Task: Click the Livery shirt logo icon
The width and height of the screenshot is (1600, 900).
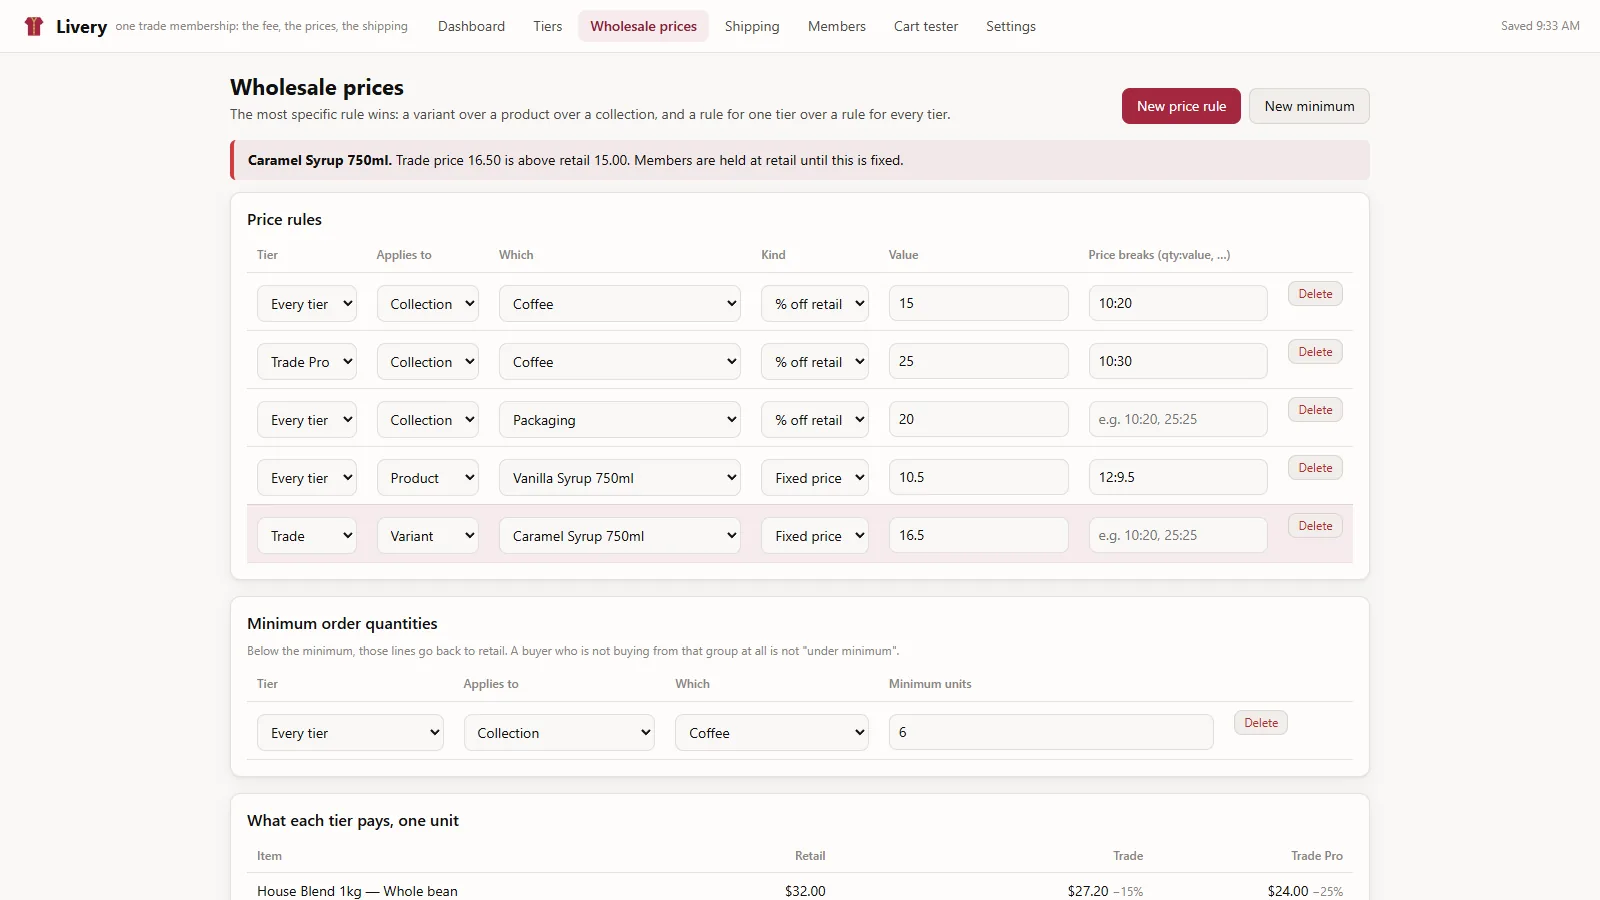Action: [x=34, y=26]
